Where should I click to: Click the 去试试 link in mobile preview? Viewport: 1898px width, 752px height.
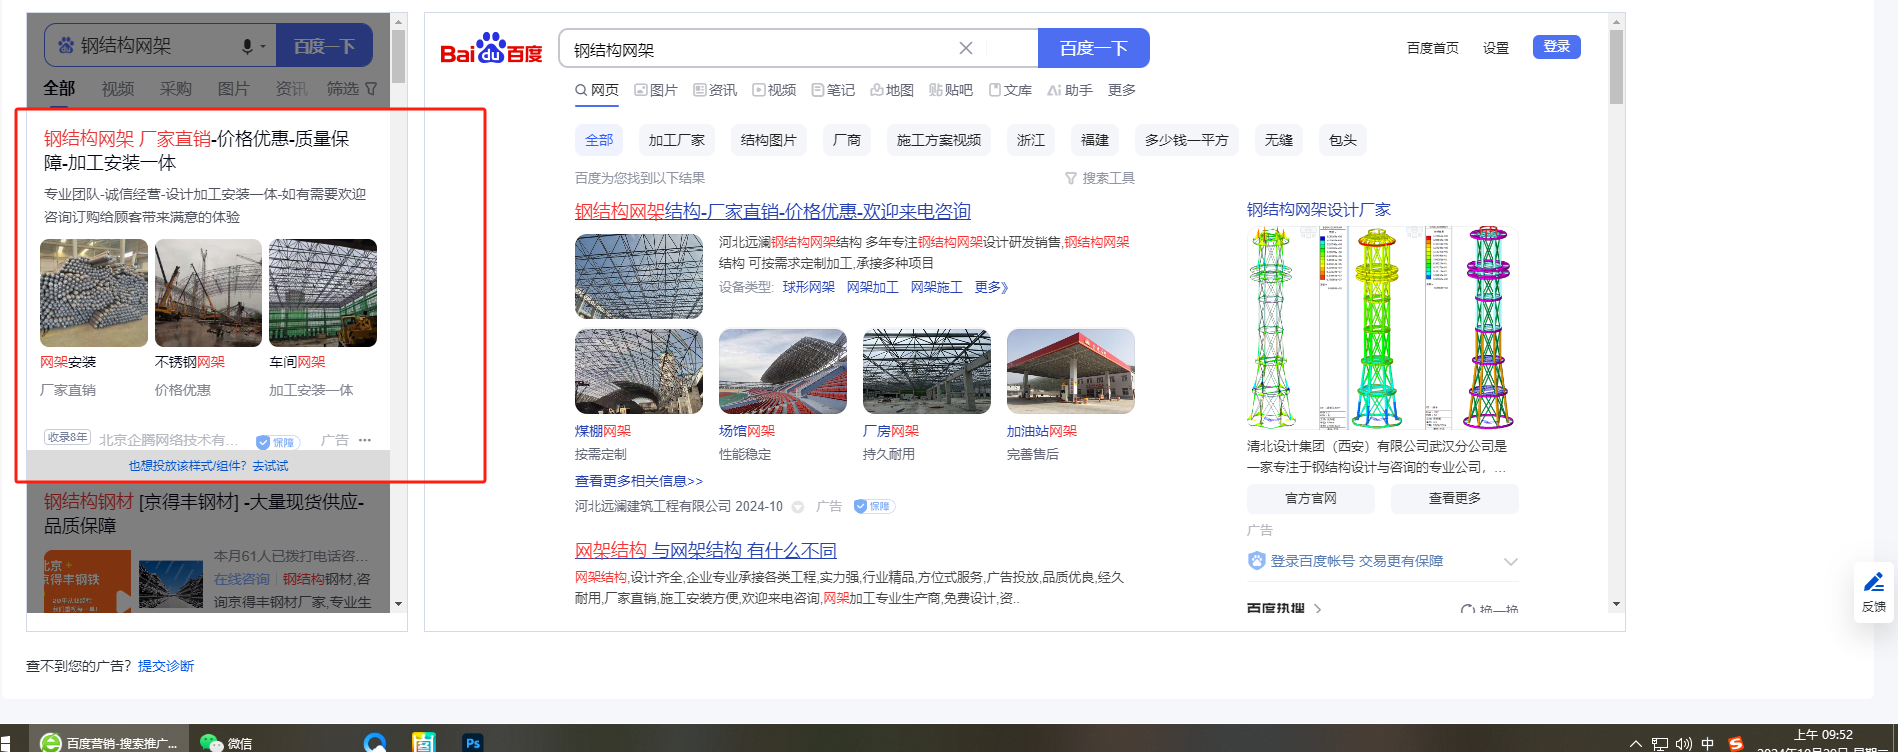coord(270,466)
